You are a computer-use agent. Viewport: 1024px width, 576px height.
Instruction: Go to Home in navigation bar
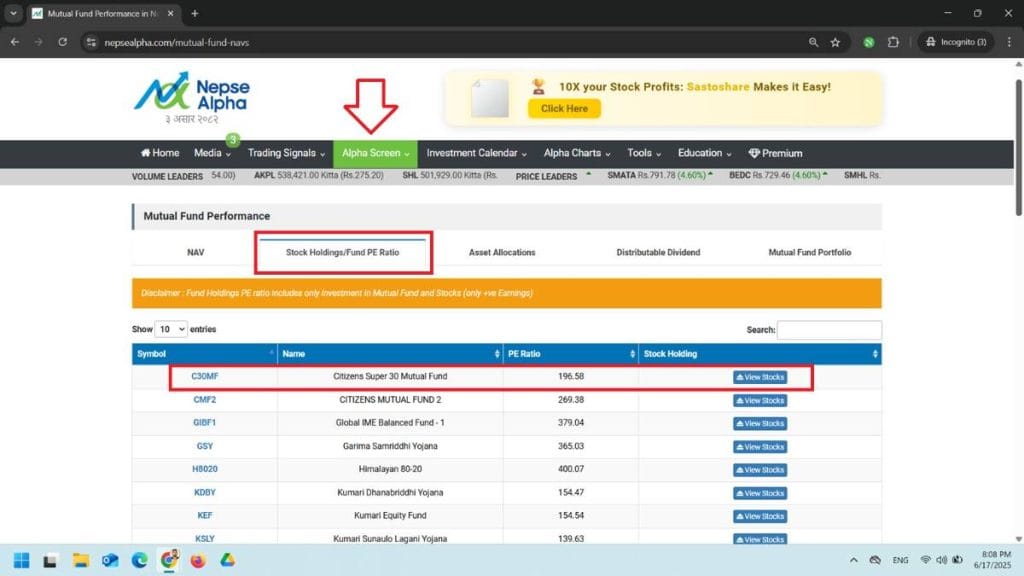pyautogui.click(x=160, y=153)
